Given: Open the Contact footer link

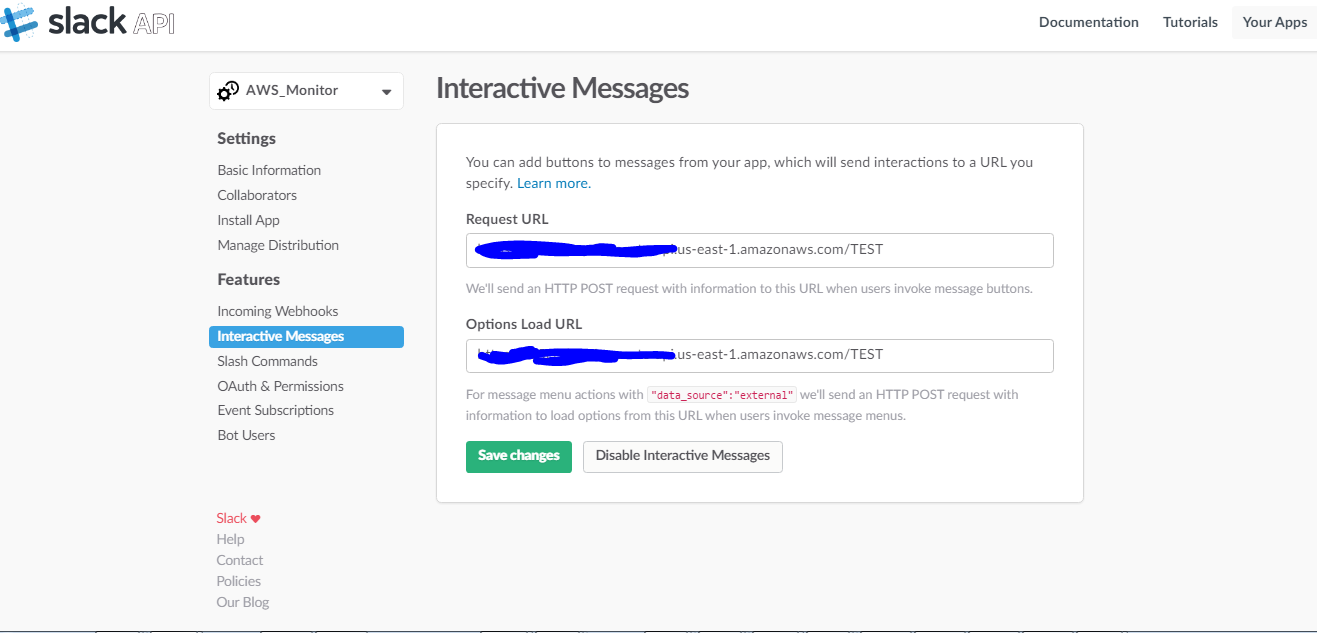Looking at the screenshot, I should [240, 560].
